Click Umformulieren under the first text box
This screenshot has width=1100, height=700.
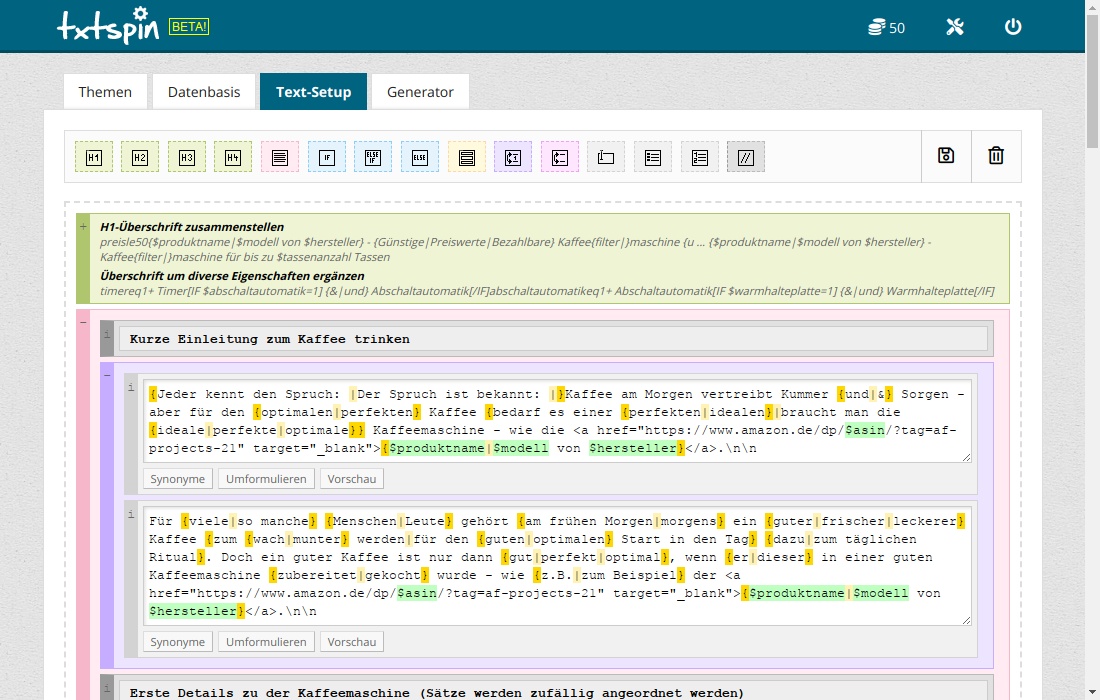pyautogui.click(x=266, y=479)
